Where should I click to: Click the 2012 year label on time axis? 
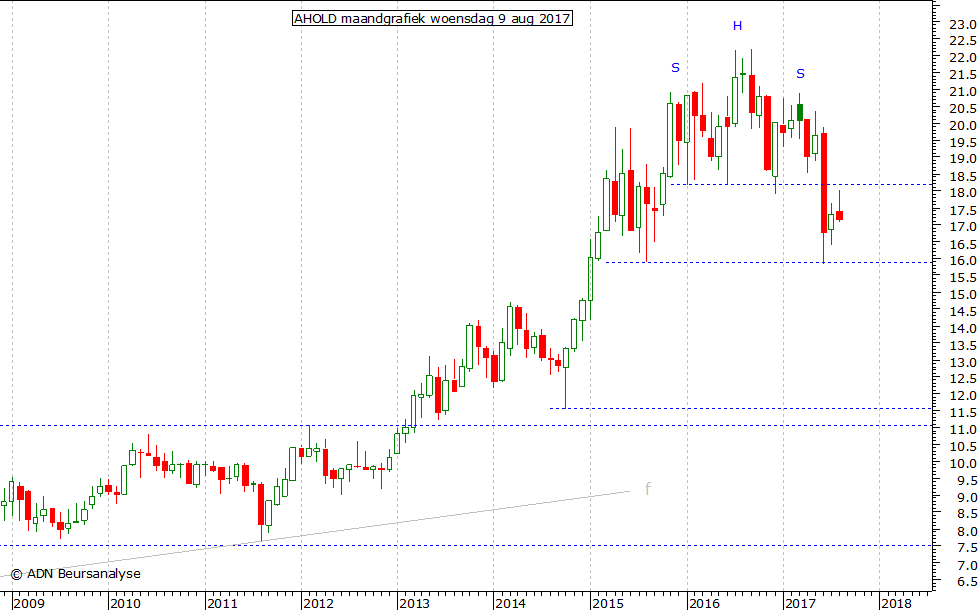(318, 603)
